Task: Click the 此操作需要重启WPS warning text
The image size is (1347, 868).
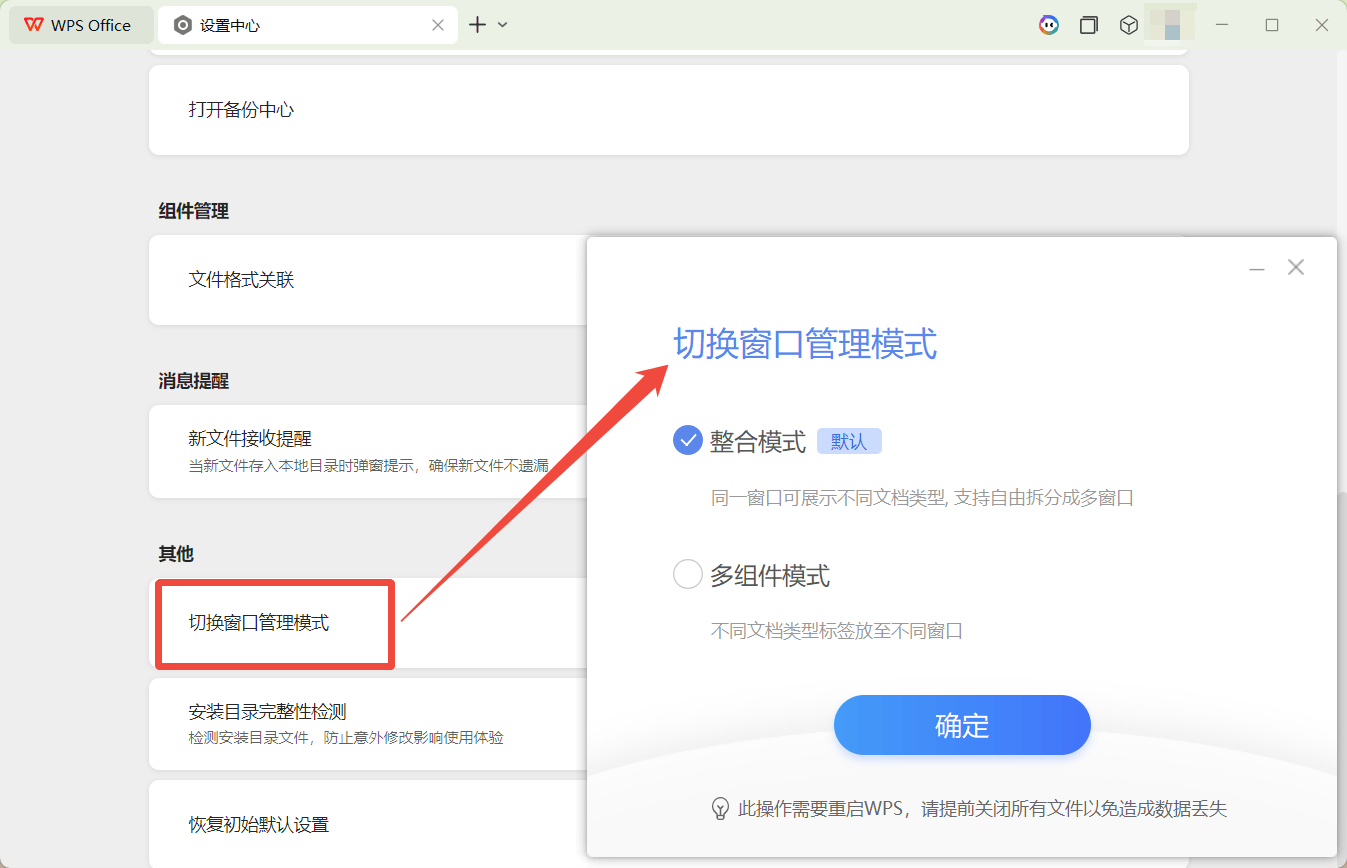Action: (982, 809)
